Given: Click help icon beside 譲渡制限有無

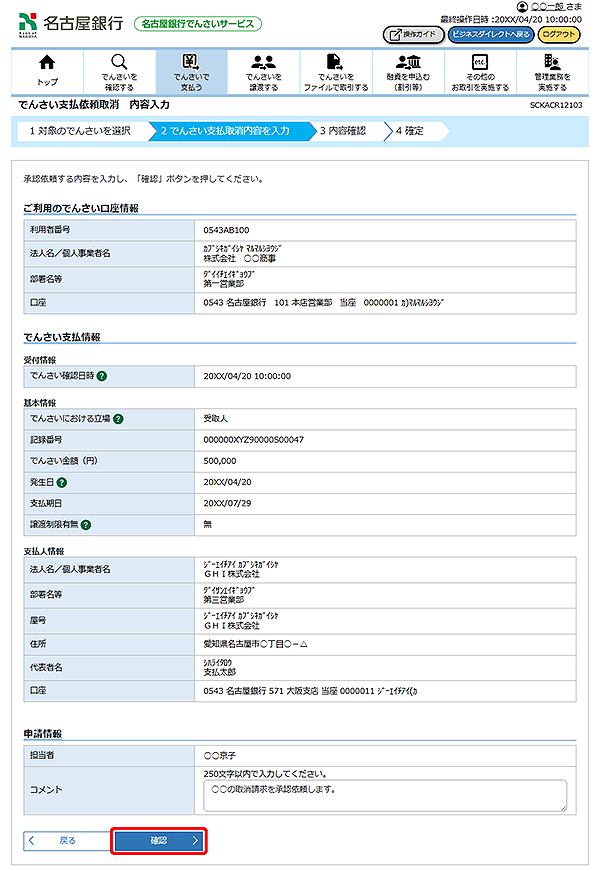Looking at the screenshot, I should pos(86,524).
